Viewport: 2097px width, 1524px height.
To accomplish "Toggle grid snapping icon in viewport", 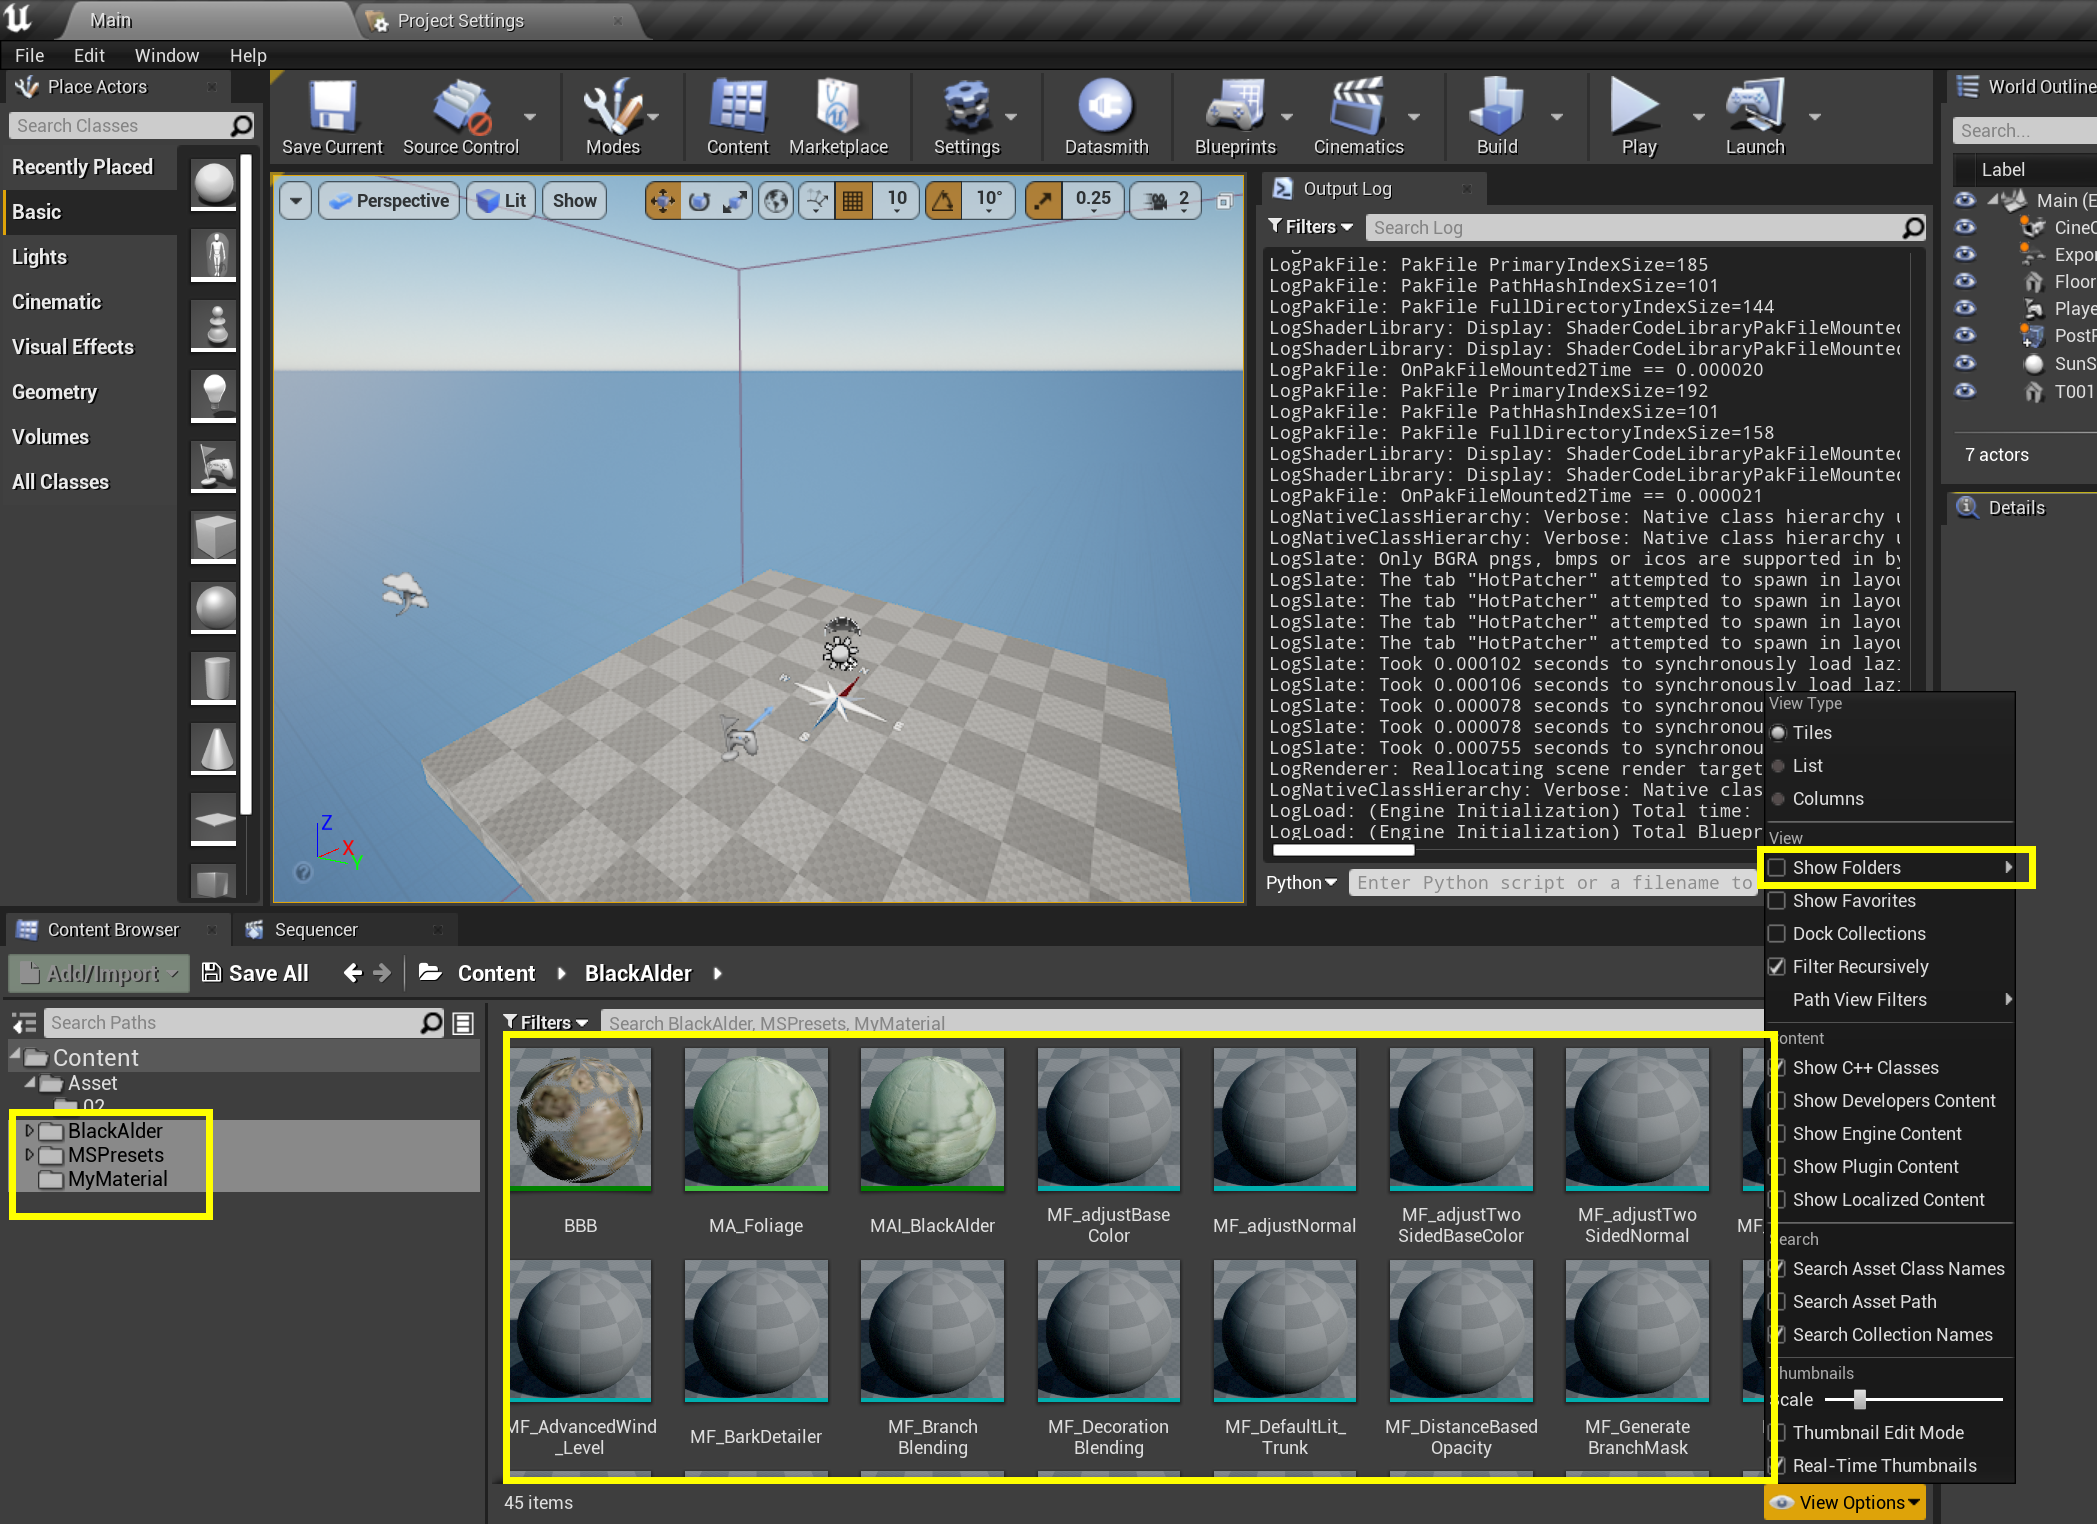I will tap(852, 201).
